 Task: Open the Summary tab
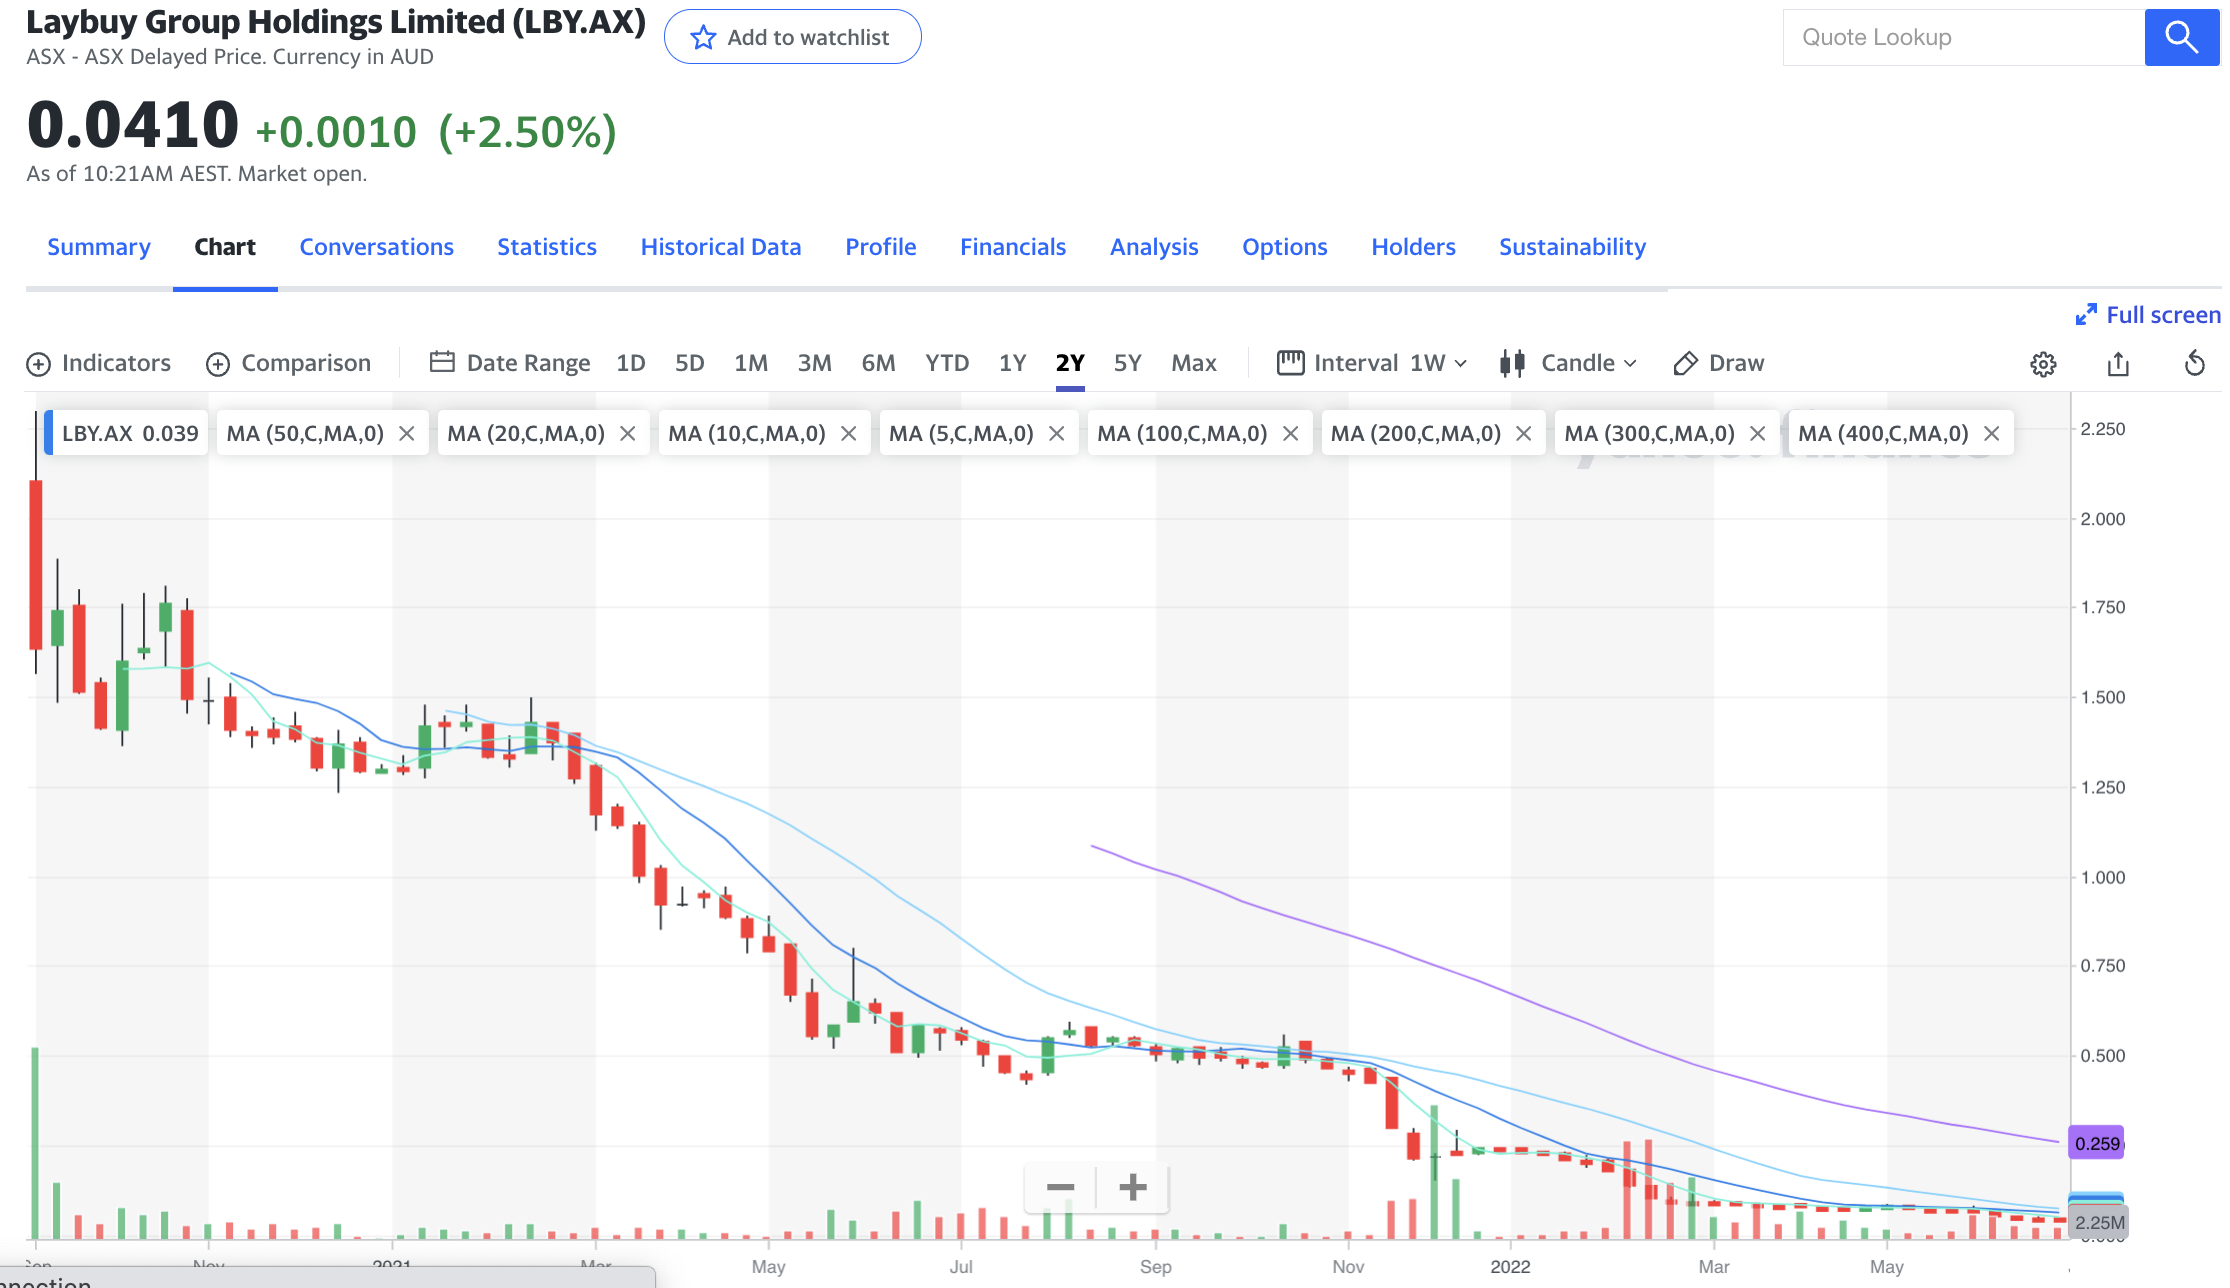pyautogui.click(x=99, y=247)
